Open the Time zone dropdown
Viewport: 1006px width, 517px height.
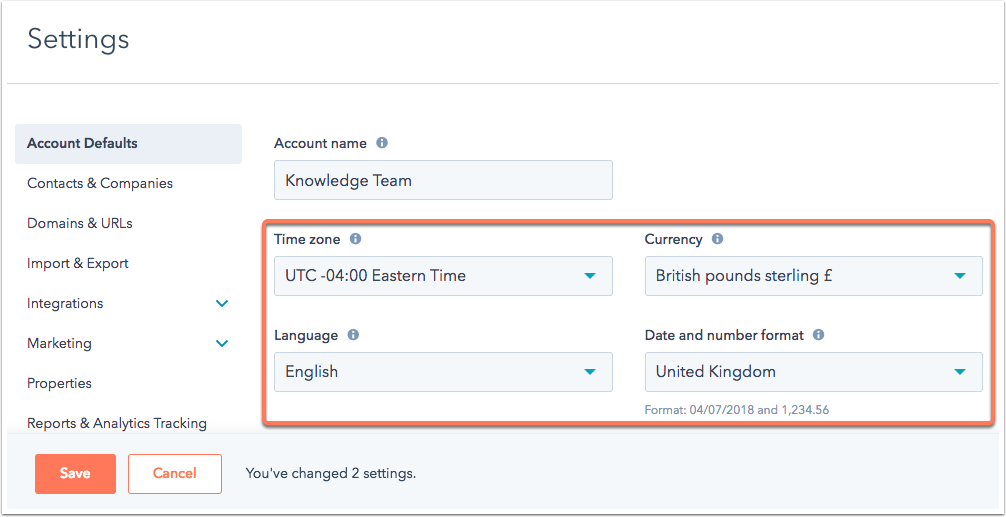click(x=443, y=276)
